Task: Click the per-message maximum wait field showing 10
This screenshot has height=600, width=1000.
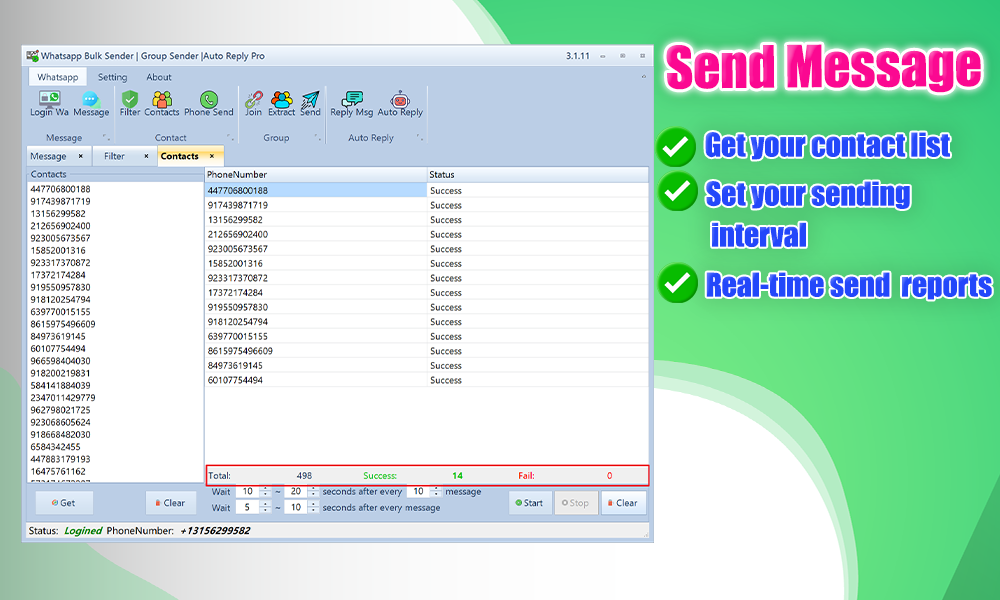Action: (295, 508)
